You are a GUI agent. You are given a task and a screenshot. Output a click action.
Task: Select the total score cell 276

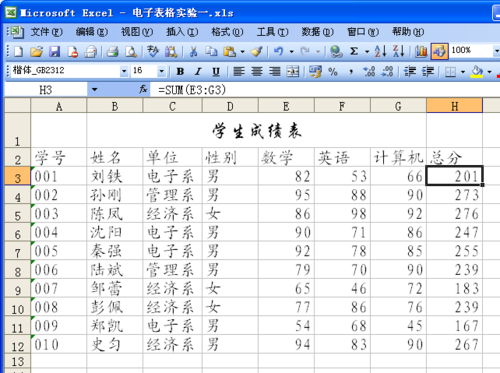pyautogui.click(x=454, y=214)
